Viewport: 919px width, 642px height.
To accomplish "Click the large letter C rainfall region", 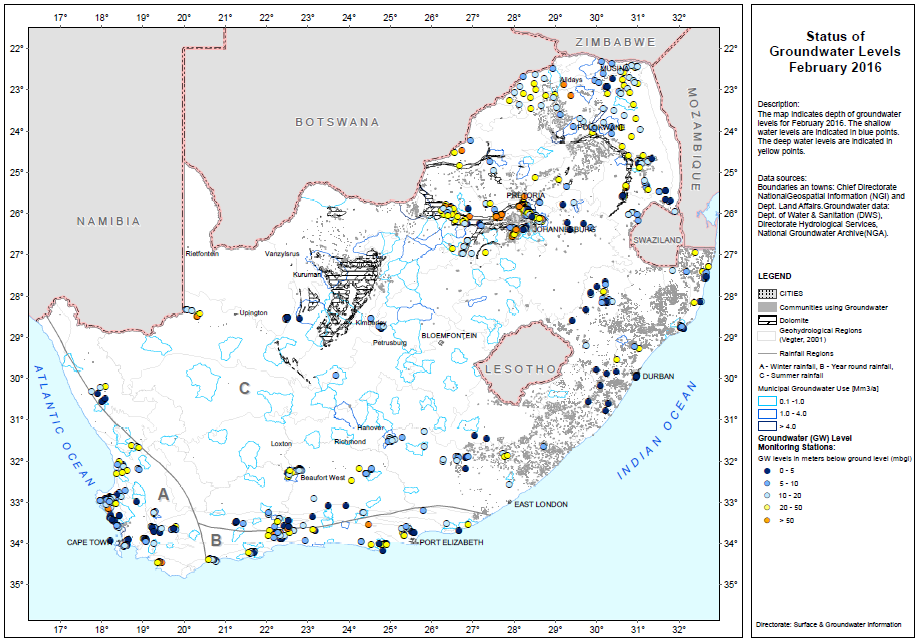I will click(242, 389).
